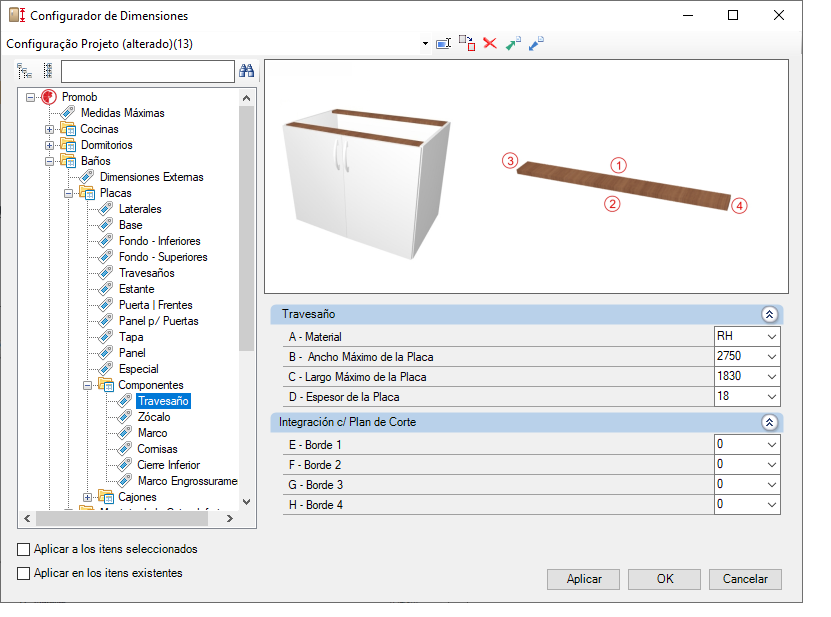Click the red X delete configuration icon
This screenshot has height=617, width=831.
click(490, 43)
